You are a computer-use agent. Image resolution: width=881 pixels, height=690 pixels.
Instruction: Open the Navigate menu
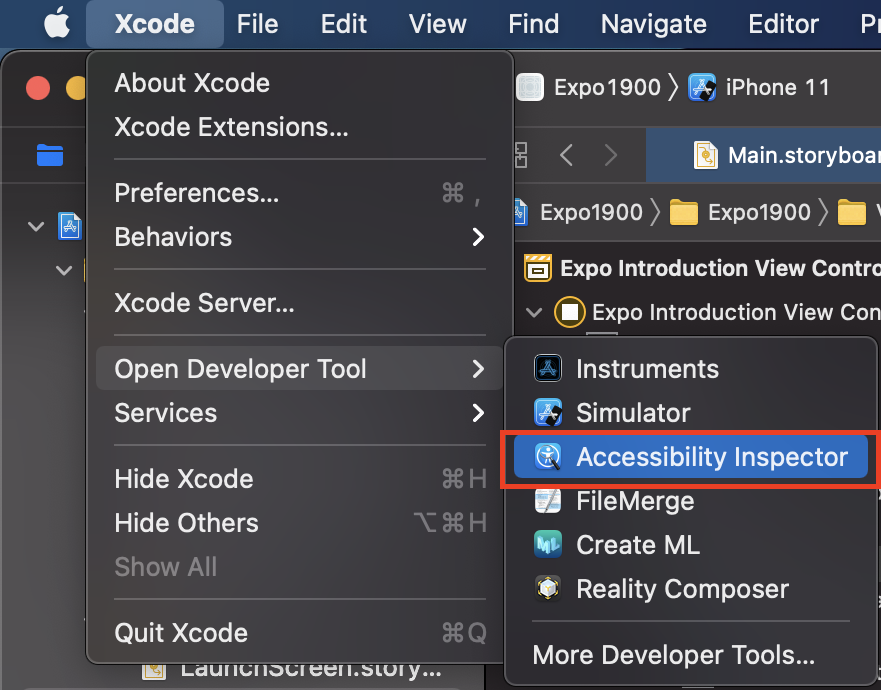click(x=653, y=24)
